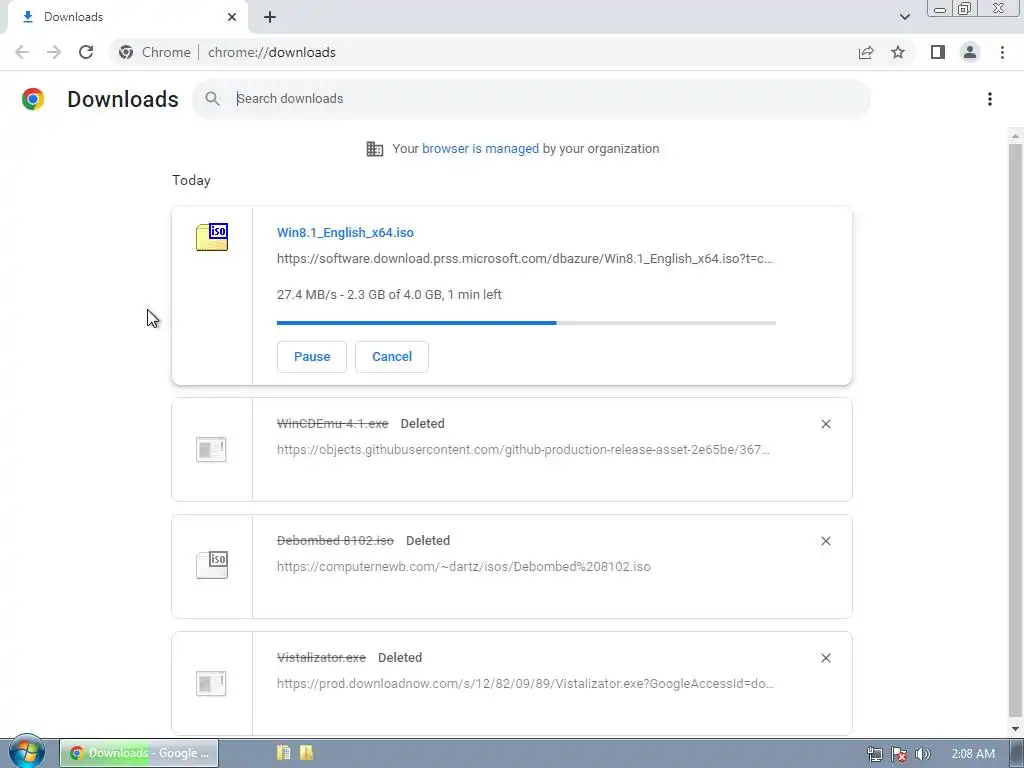Click the Downloads - Google Chrome taskbar button
Screen dimensions: 1024x768
tap(139, 753)
